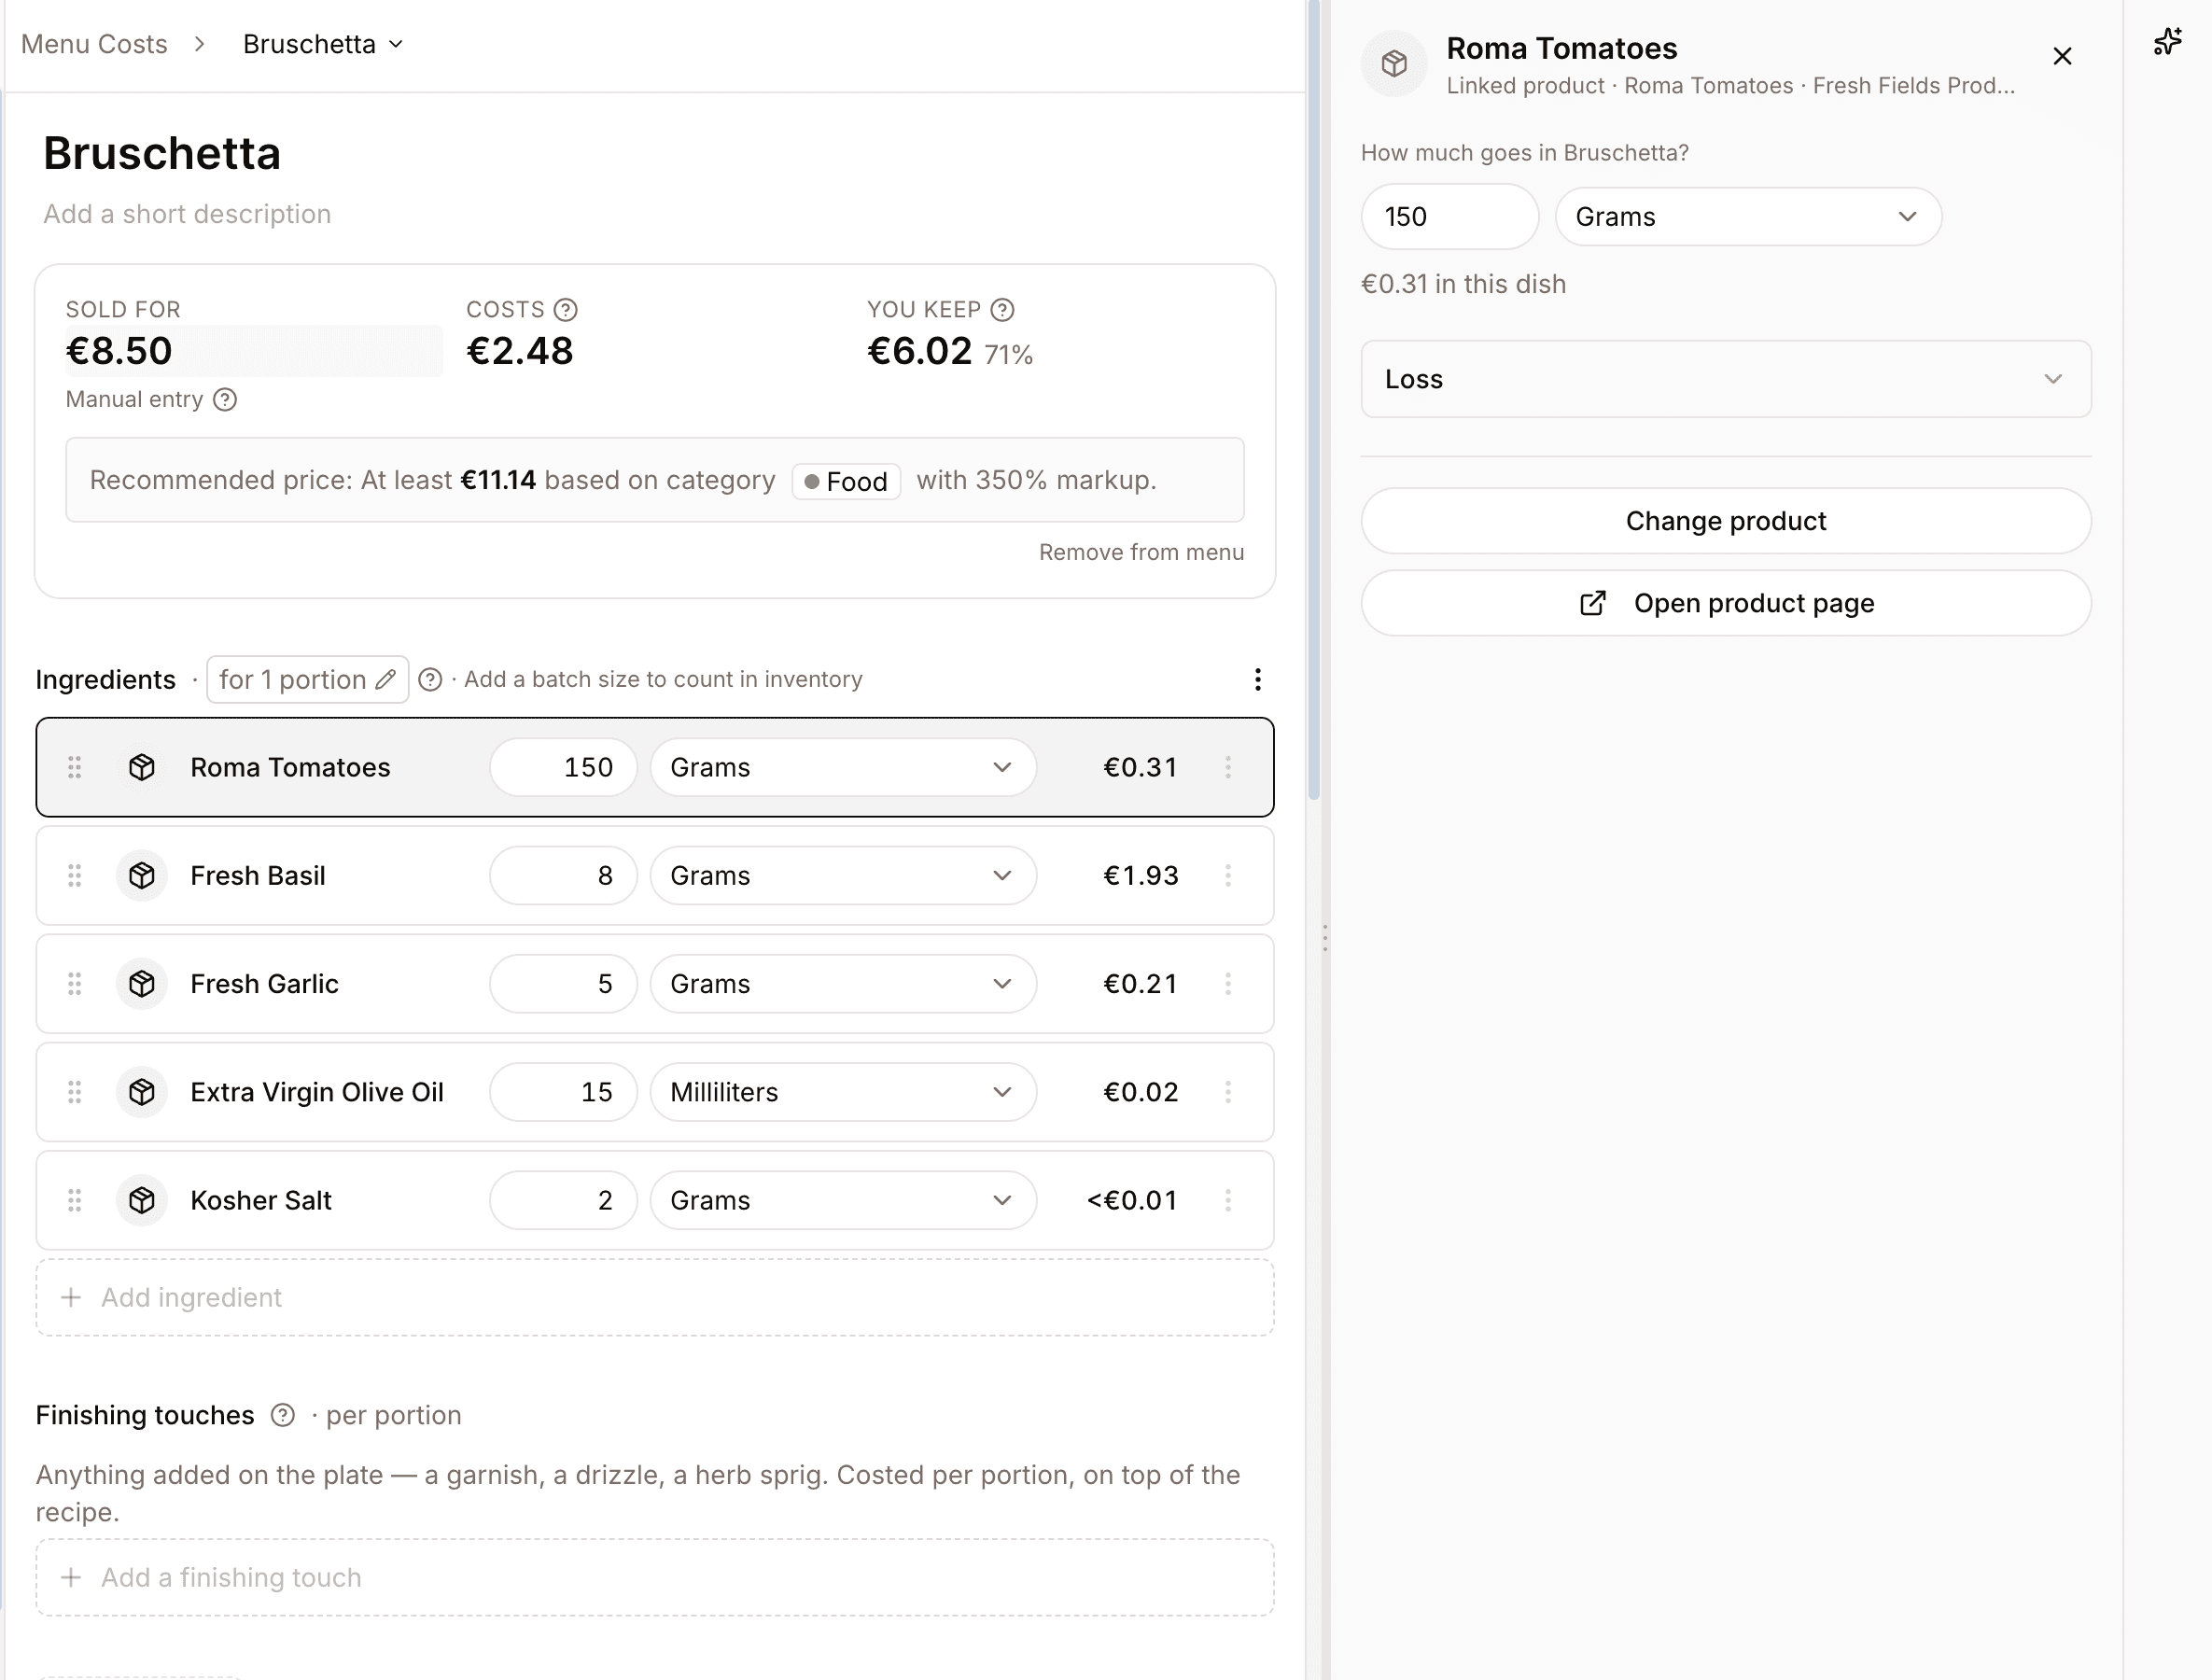Click the €6.02 you keep value
This screenshot has height=1680, width=2212.
tap(919, 351)
